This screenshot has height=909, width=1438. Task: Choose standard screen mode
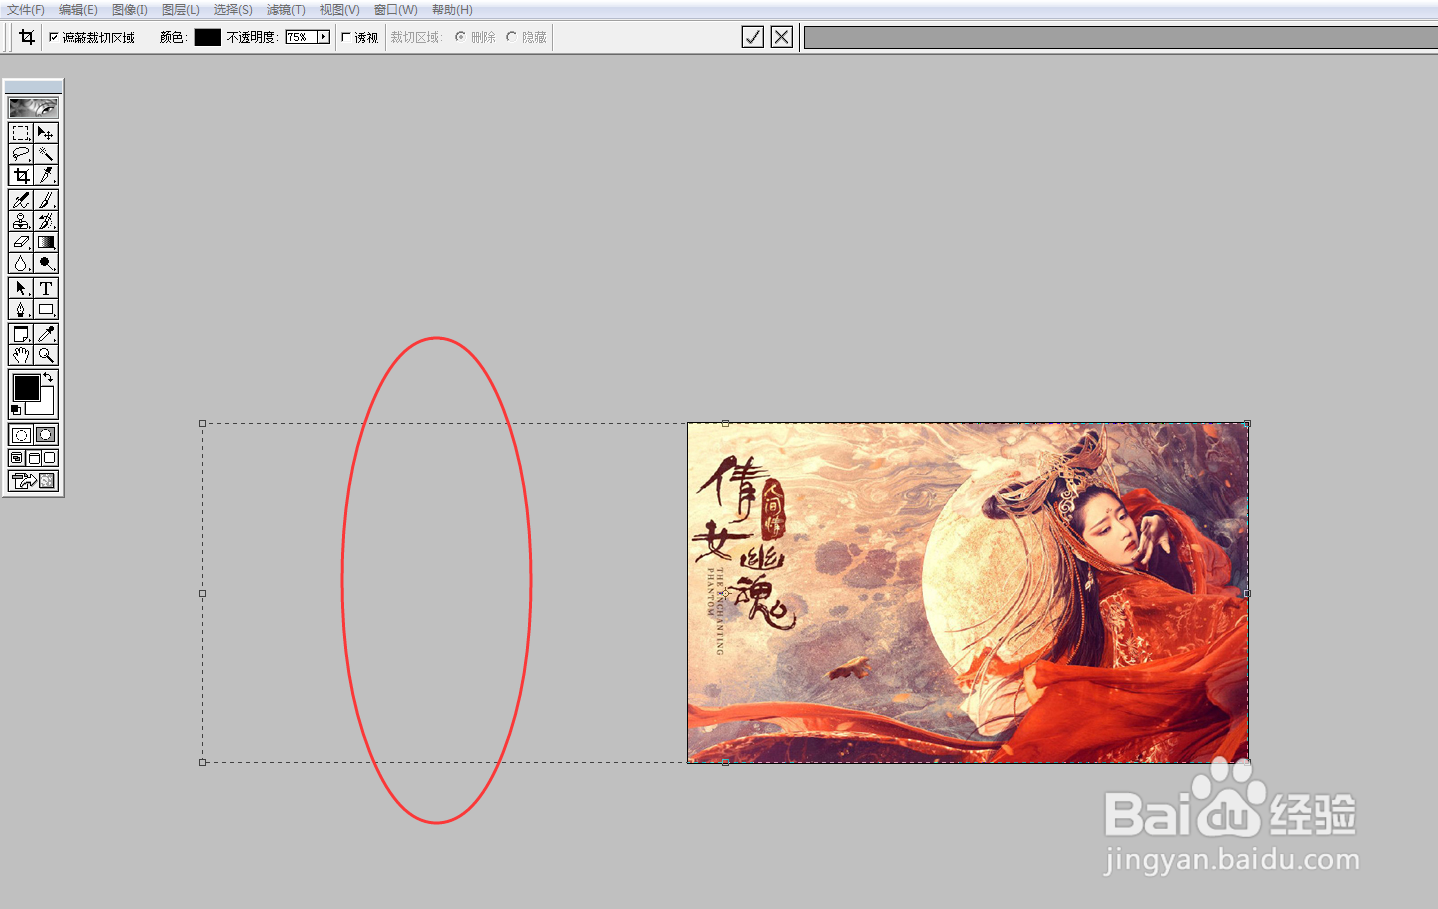17,458
